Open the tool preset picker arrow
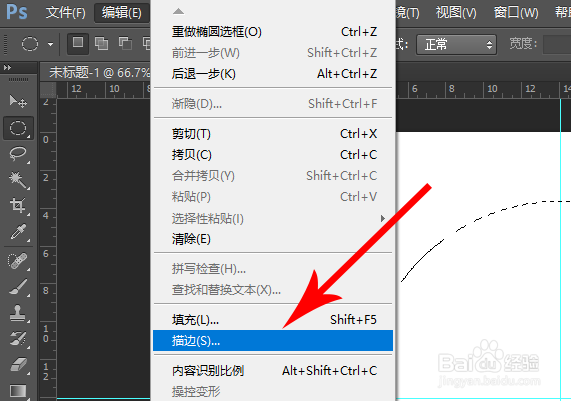571x401 pixels. (50, 44)
